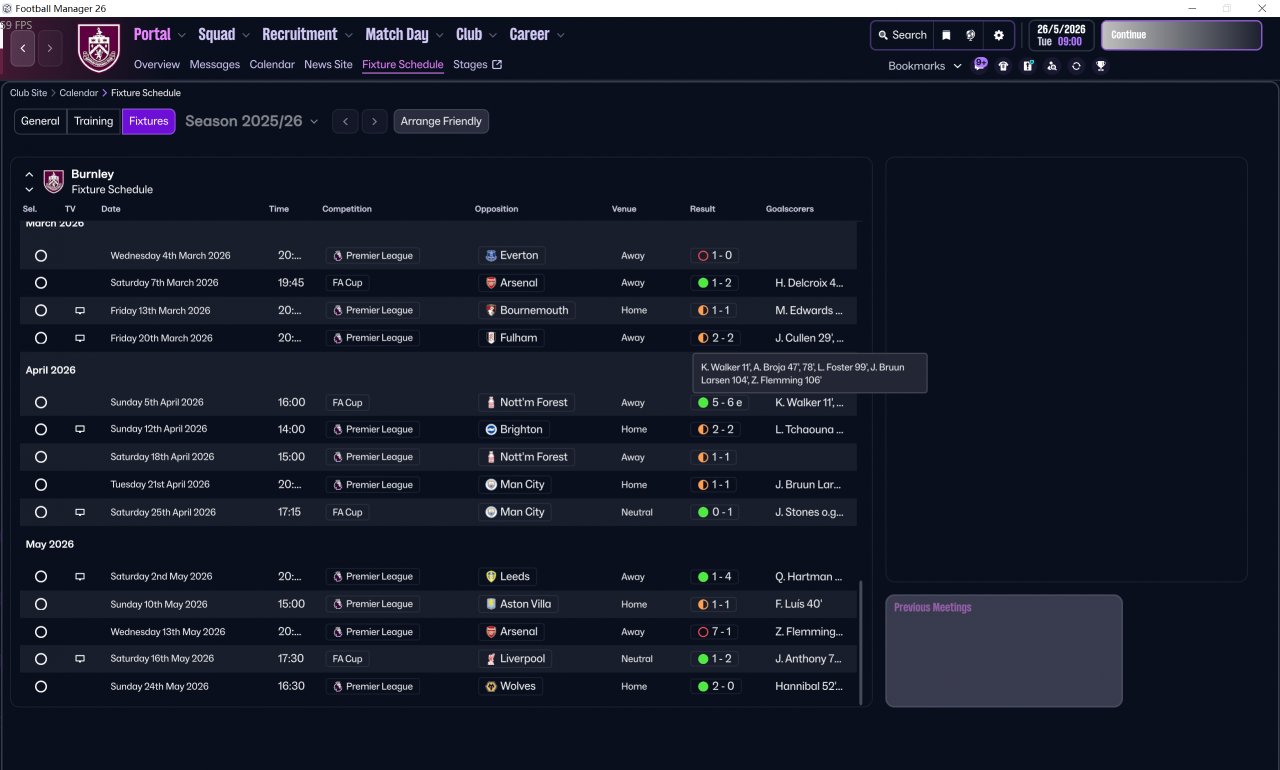This screenshot has height=770, width=1280.
Task: Expand the Squad menu chevron
Action: (x=246, y=35)
